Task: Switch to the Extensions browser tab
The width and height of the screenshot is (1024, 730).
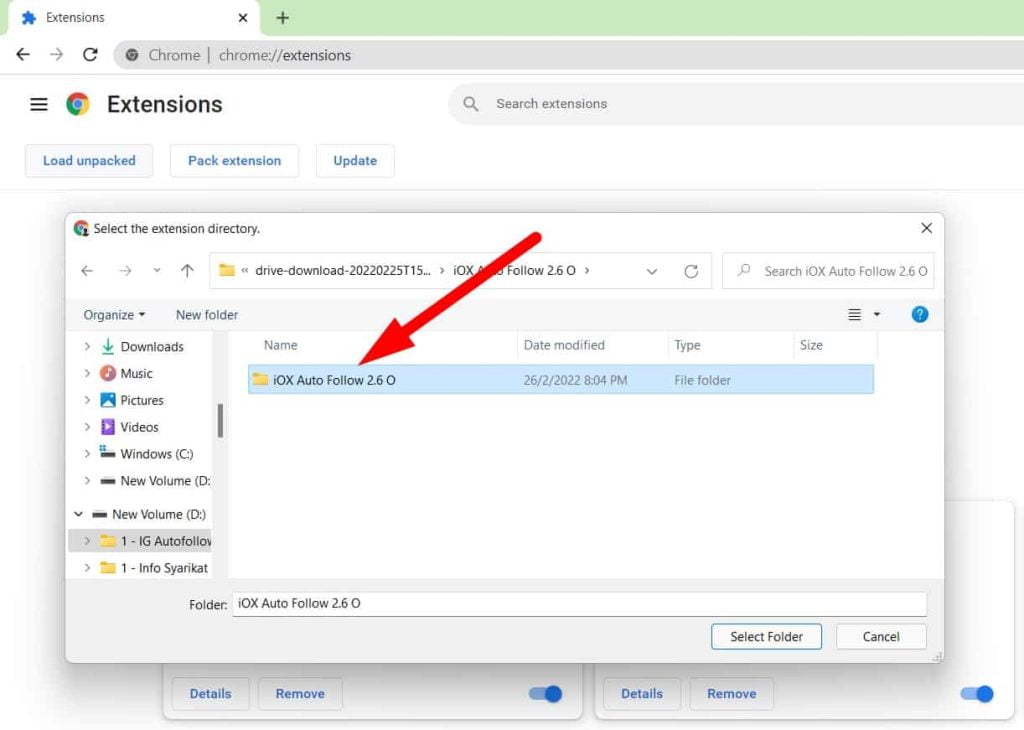Action: point(134,18)
